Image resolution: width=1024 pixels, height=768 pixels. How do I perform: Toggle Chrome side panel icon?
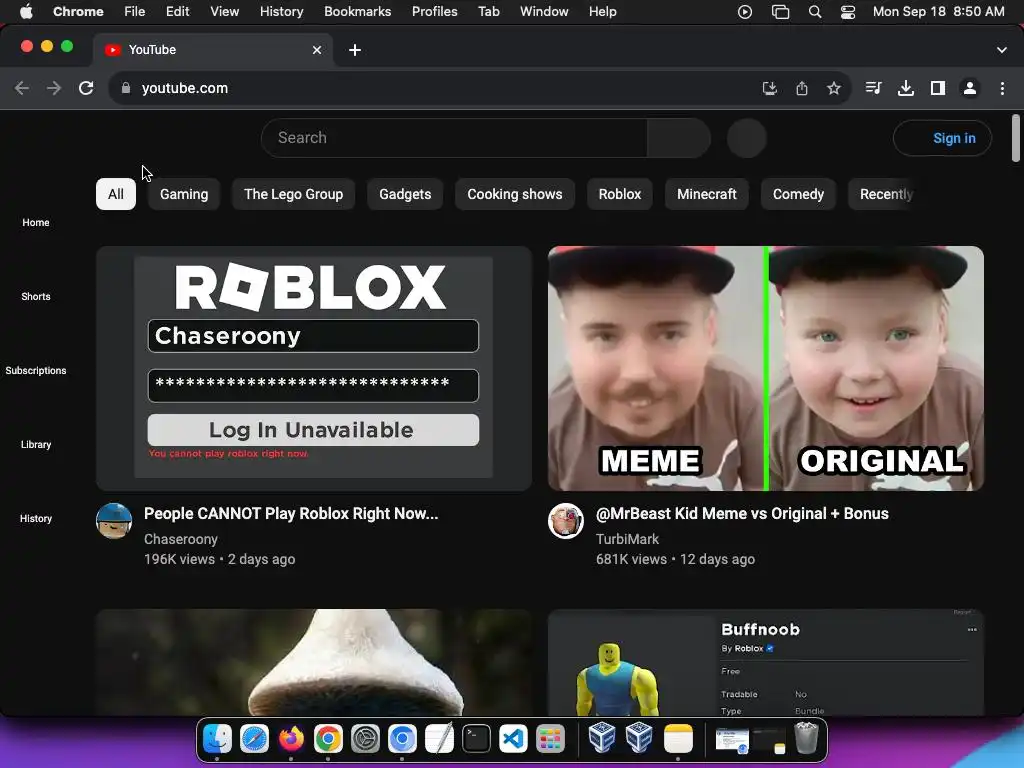point(938,88)
